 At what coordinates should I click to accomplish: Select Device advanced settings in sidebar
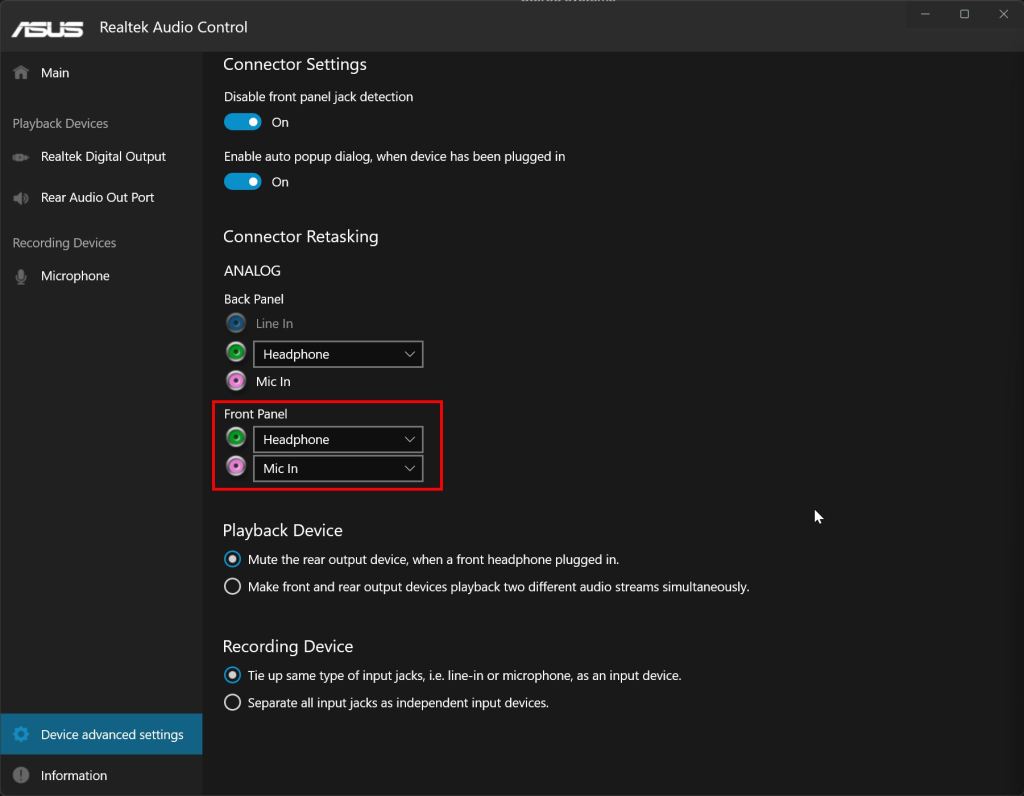(101, 734)
